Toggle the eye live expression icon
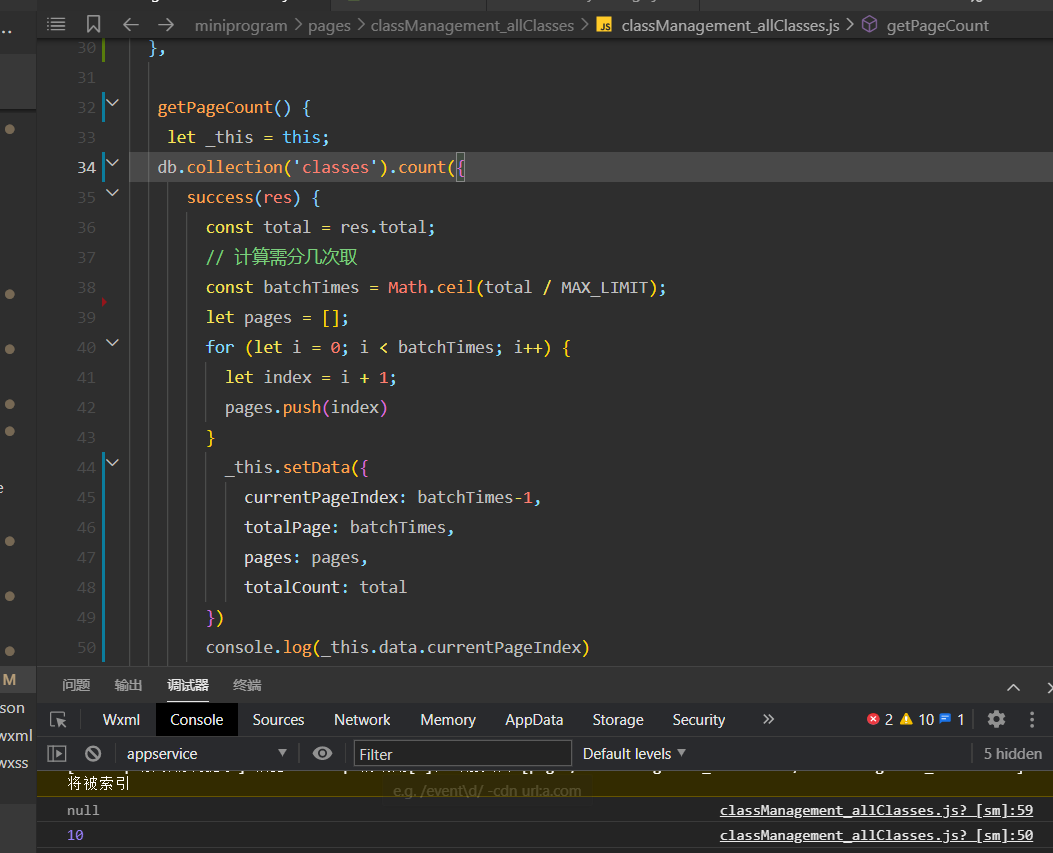Screen dimensions: 1053x853 (x=322, y=753)
